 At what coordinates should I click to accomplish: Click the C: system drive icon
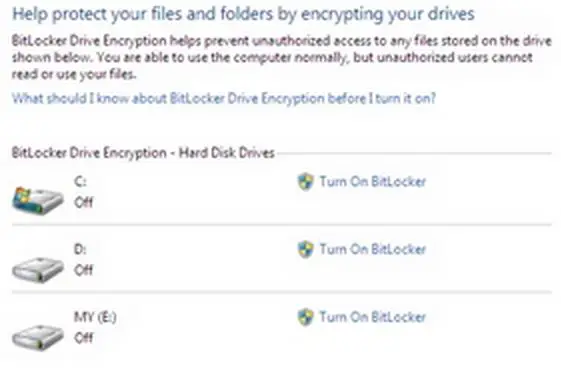tap(38, 200)
